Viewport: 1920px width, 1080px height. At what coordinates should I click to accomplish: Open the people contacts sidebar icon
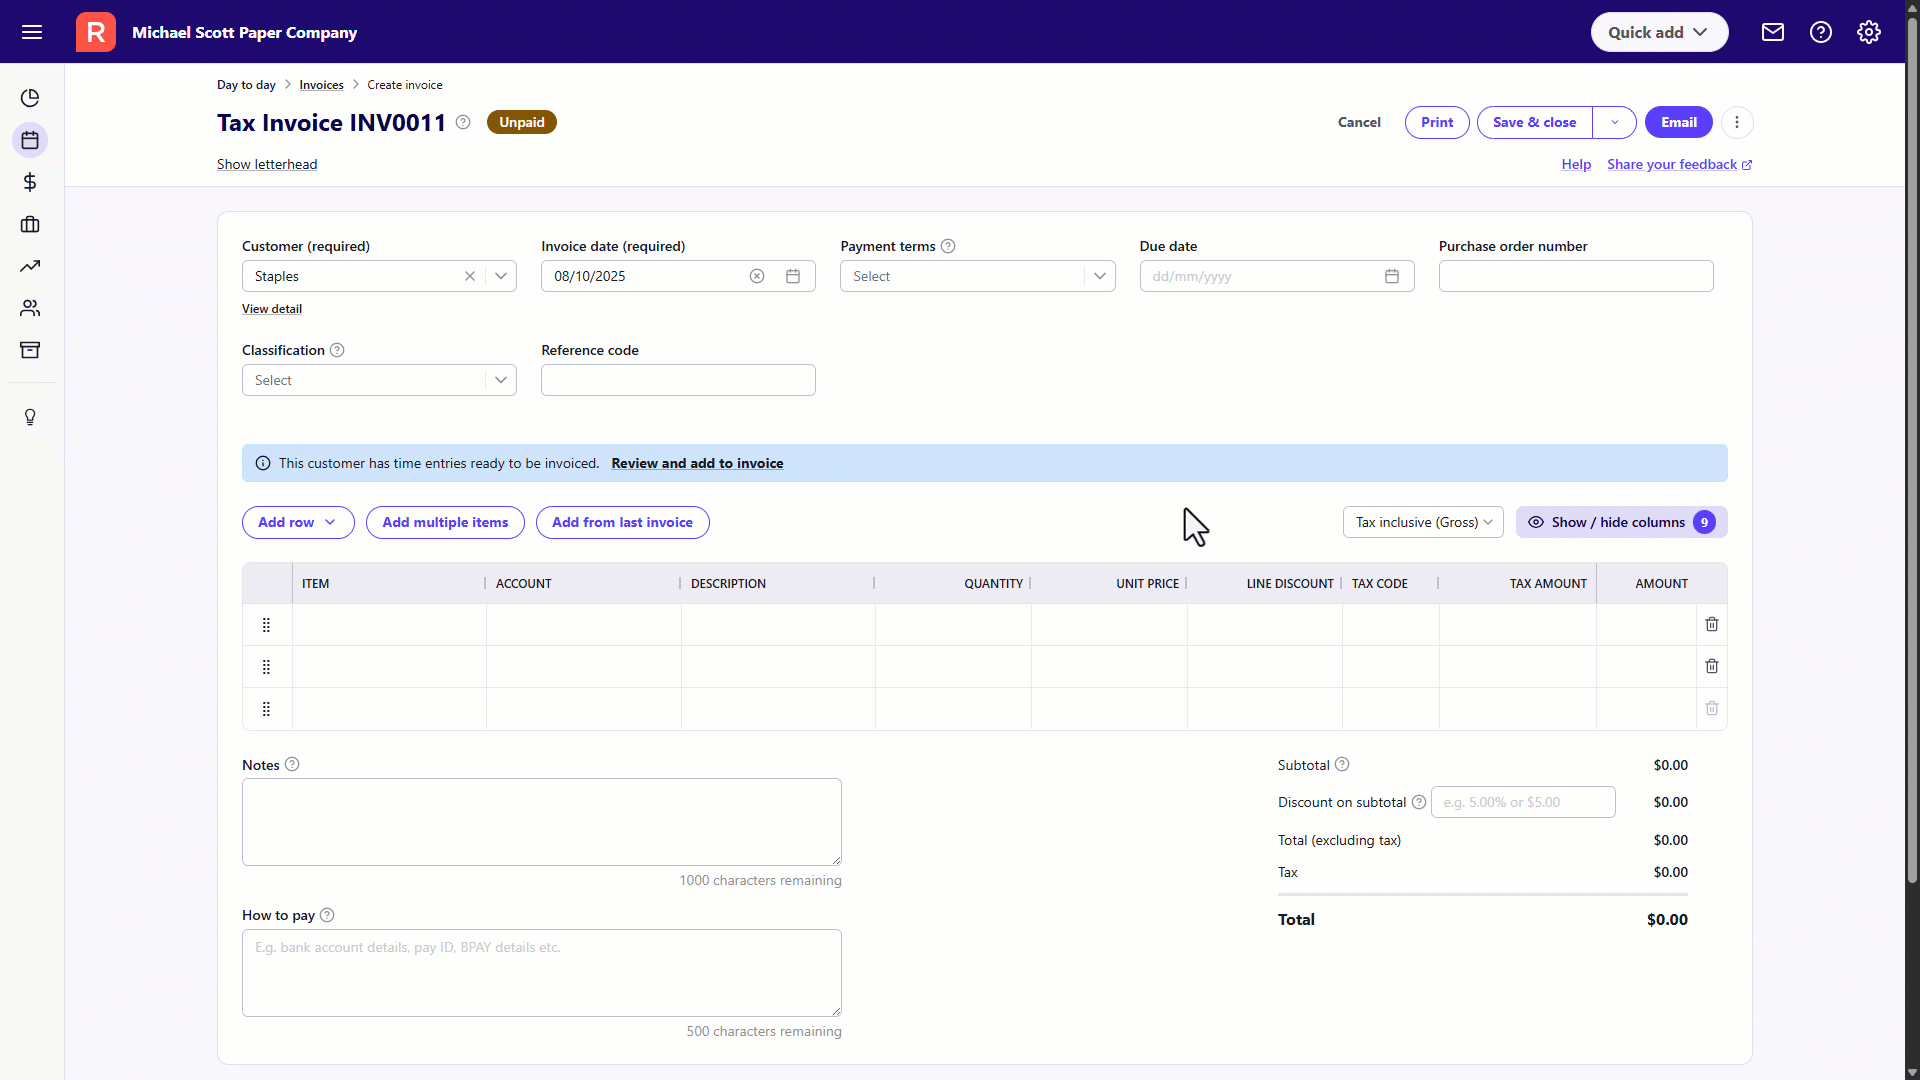(x=30, y=308)
